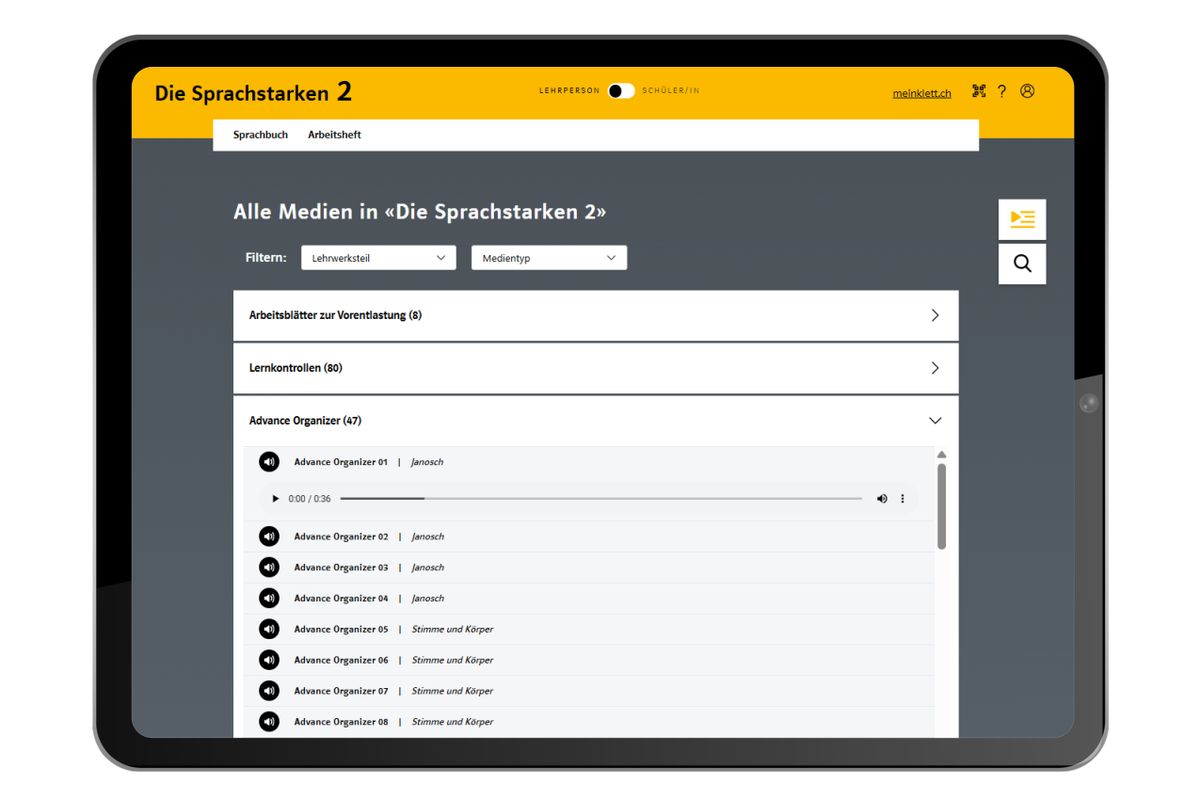Switch to the Arbeitsheft tab
Screen dimensions: 1200x800
334,135
